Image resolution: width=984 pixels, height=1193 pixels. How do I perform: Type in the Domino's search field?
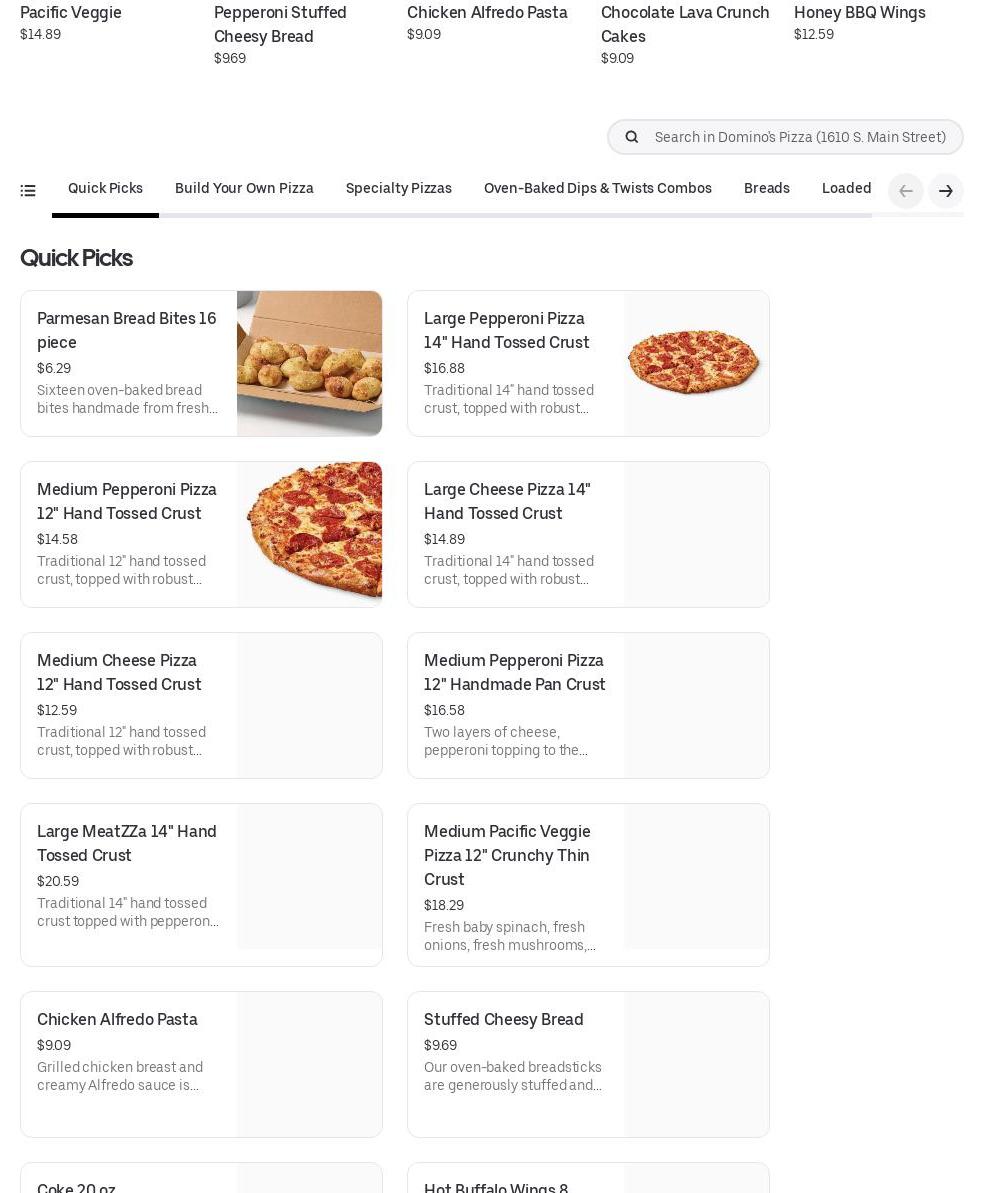[800, 137]
